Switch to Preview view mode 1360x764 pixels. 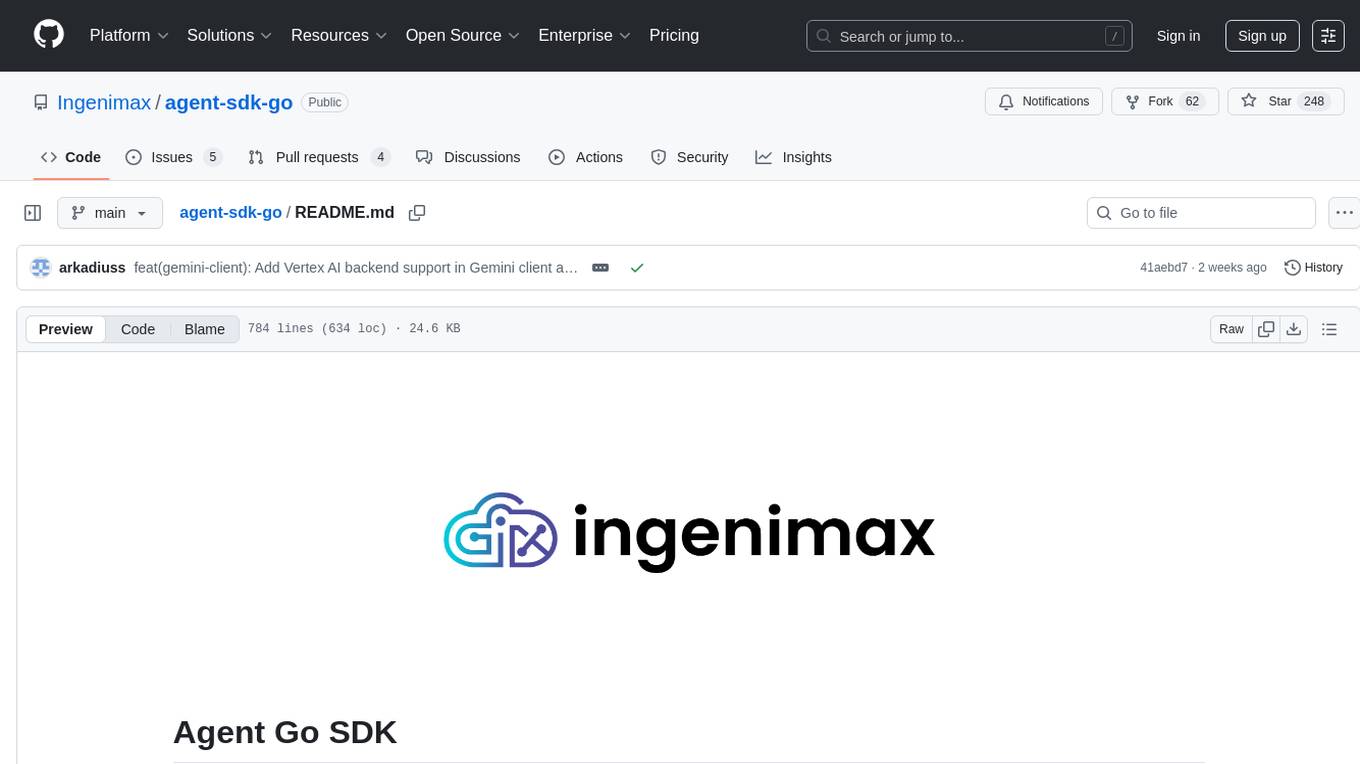[x=66, y=329]
